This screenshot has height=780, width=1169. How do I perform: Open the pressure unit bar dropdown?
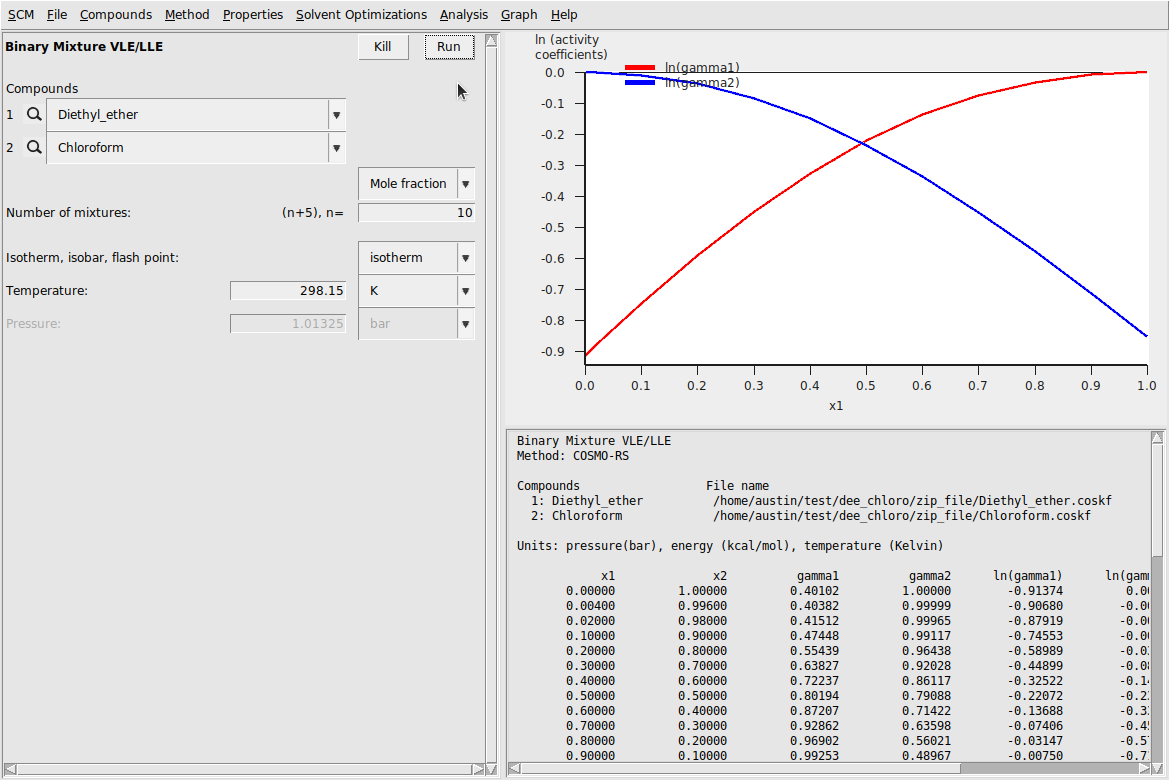click(x=417, y=324)
